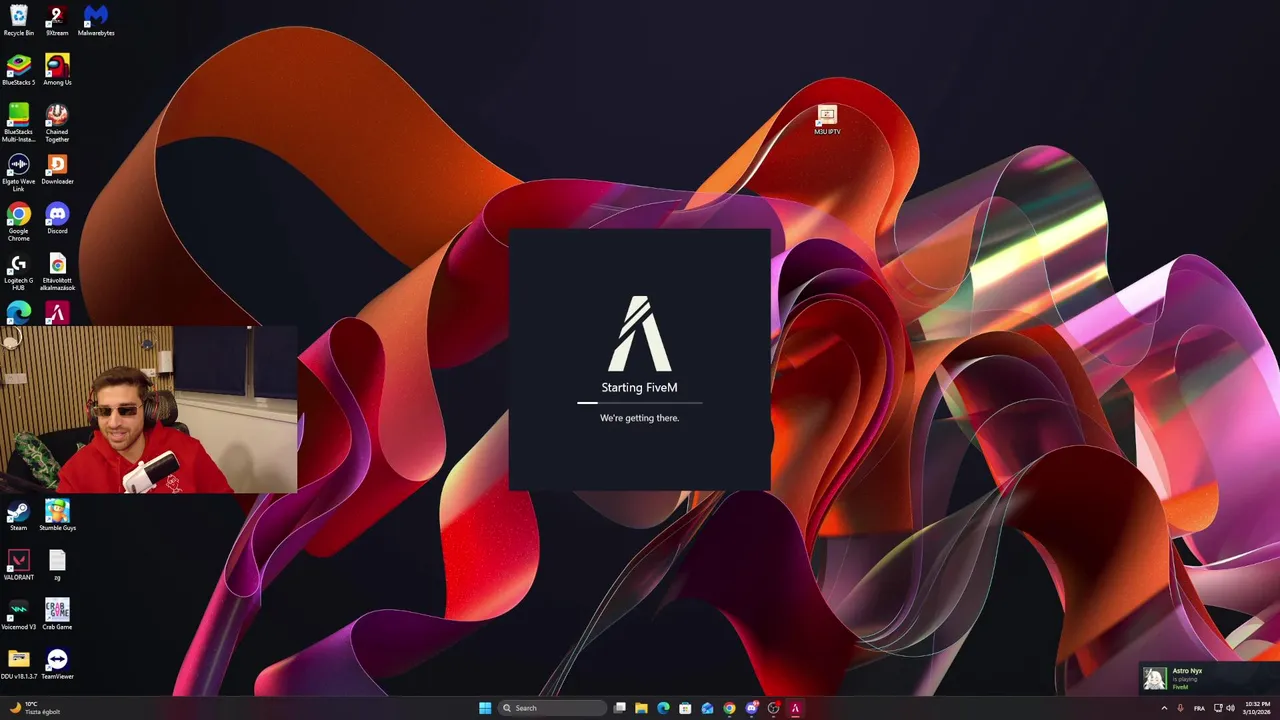The height and width of the screenshot is (720, 1280).
Task: Open Microsoft Edge in the taskbar
Action: 663,708
